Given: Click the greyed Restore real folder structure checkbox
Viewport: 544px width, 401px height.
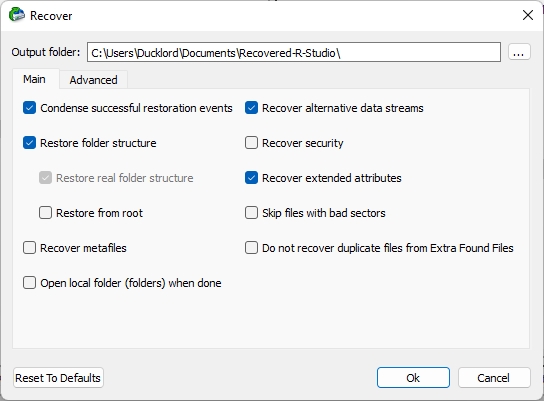Looking at the screenshot, I should (x=45, y=178).
